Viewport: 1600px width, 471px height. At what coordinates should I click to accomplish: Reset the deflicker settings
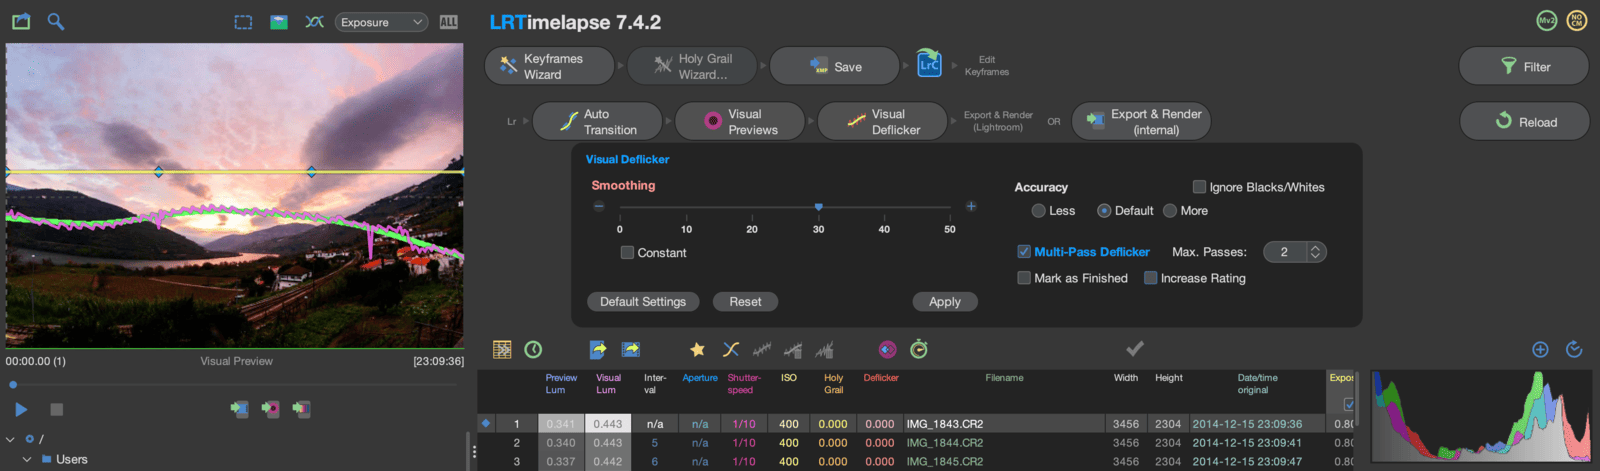[745, 302]
